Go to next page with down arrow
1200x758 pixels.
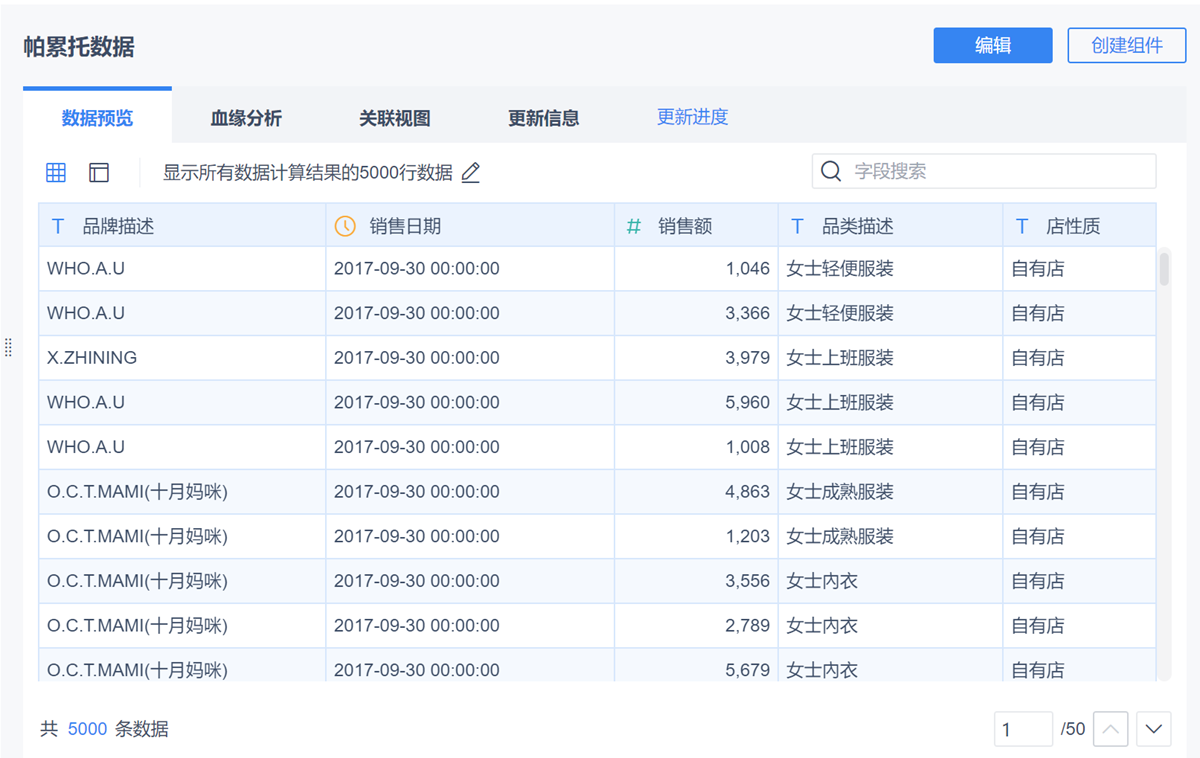(x=1153, y=729)
